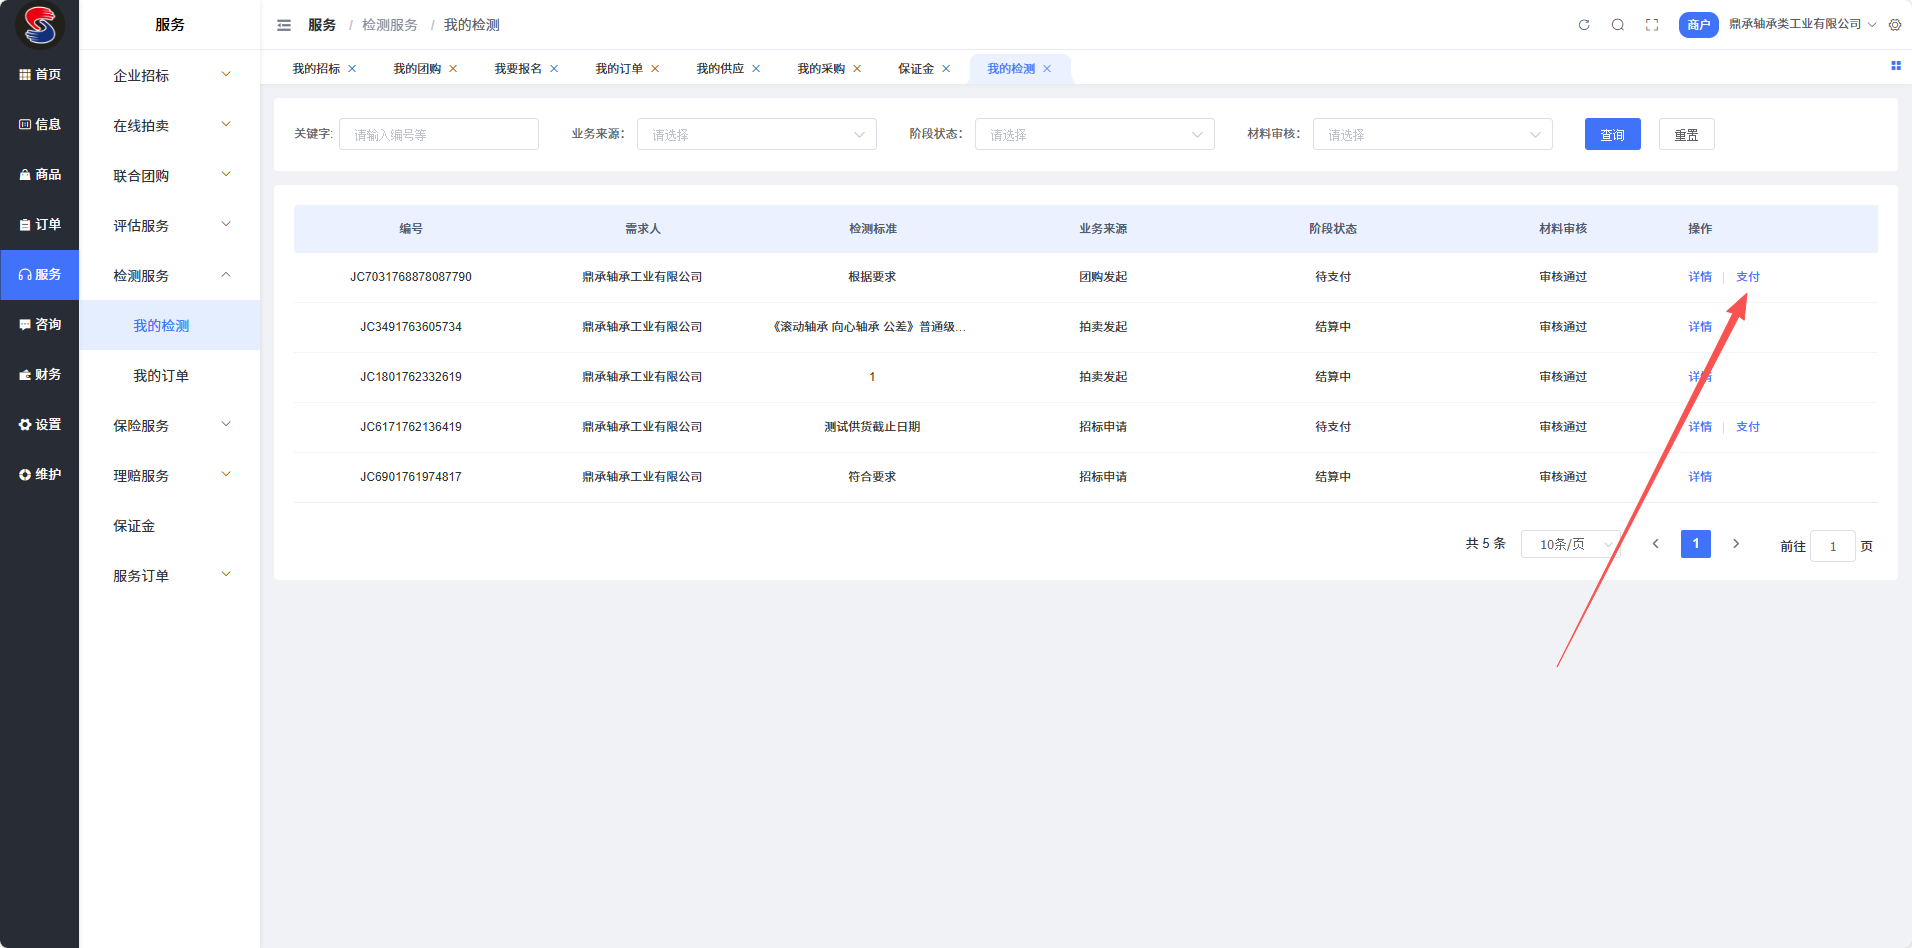Toggle fullscreen mode icon
1912x948 pixels.
pyautogui.click(x=1652, y=25)
